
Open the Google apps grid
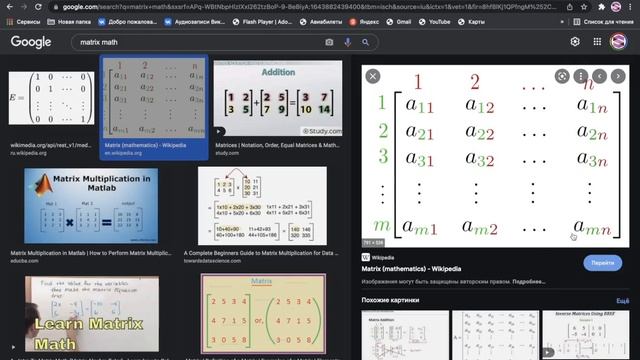[x=597, y=42]
